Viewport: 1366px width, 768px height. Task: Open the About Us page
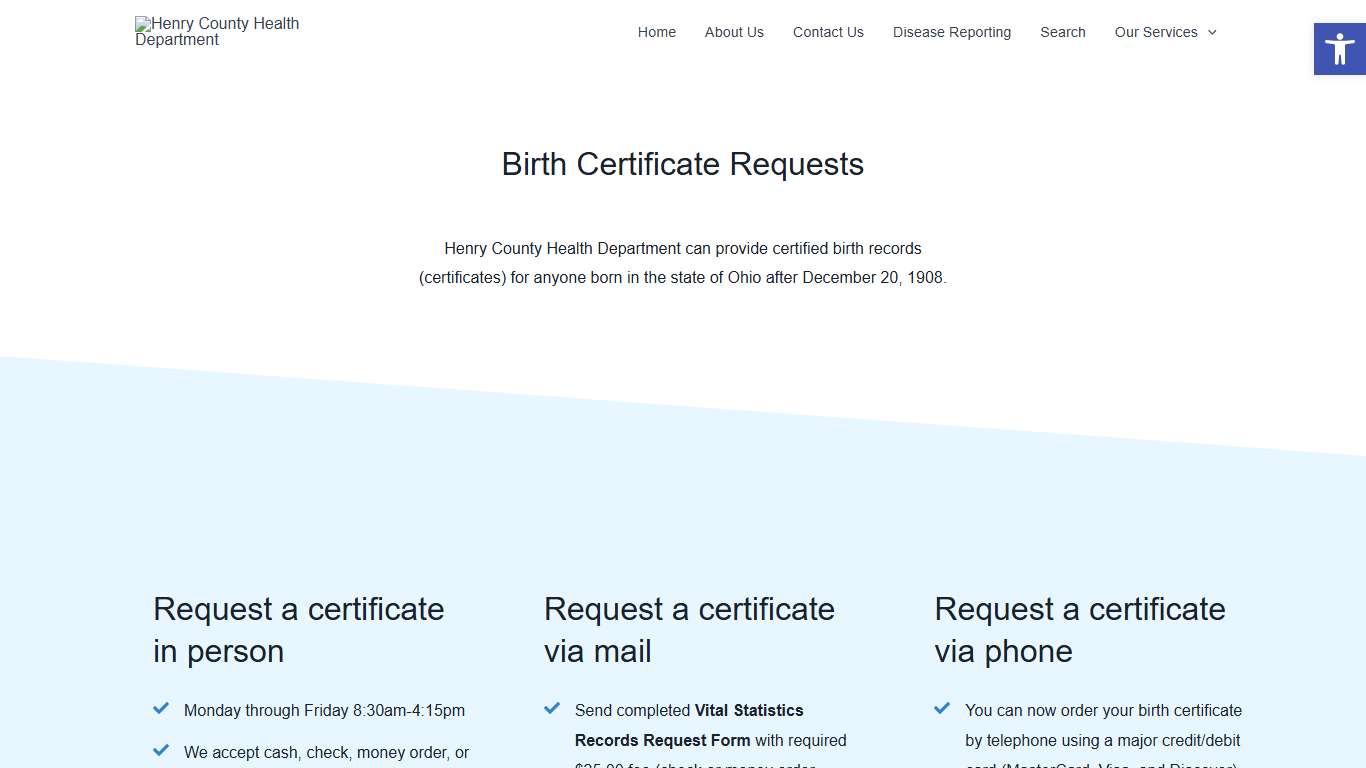coord(734,32)
